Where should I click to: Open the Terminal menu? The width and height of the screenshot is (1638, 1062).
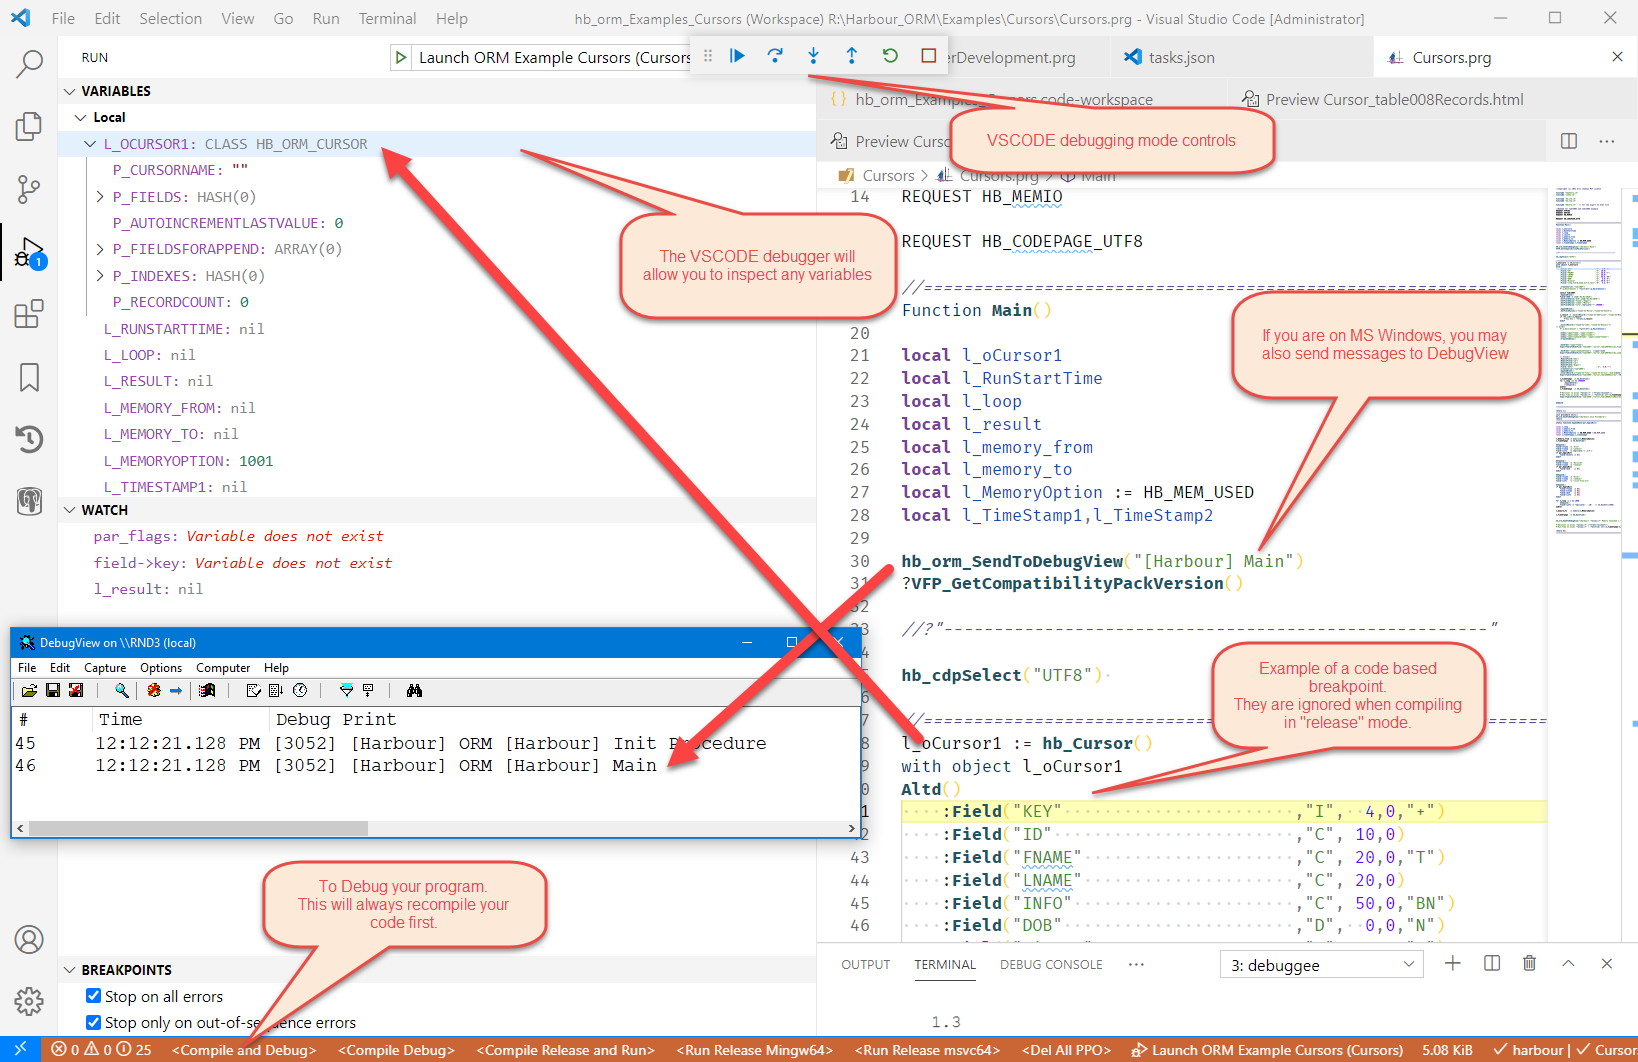click(x=387, y=18)
